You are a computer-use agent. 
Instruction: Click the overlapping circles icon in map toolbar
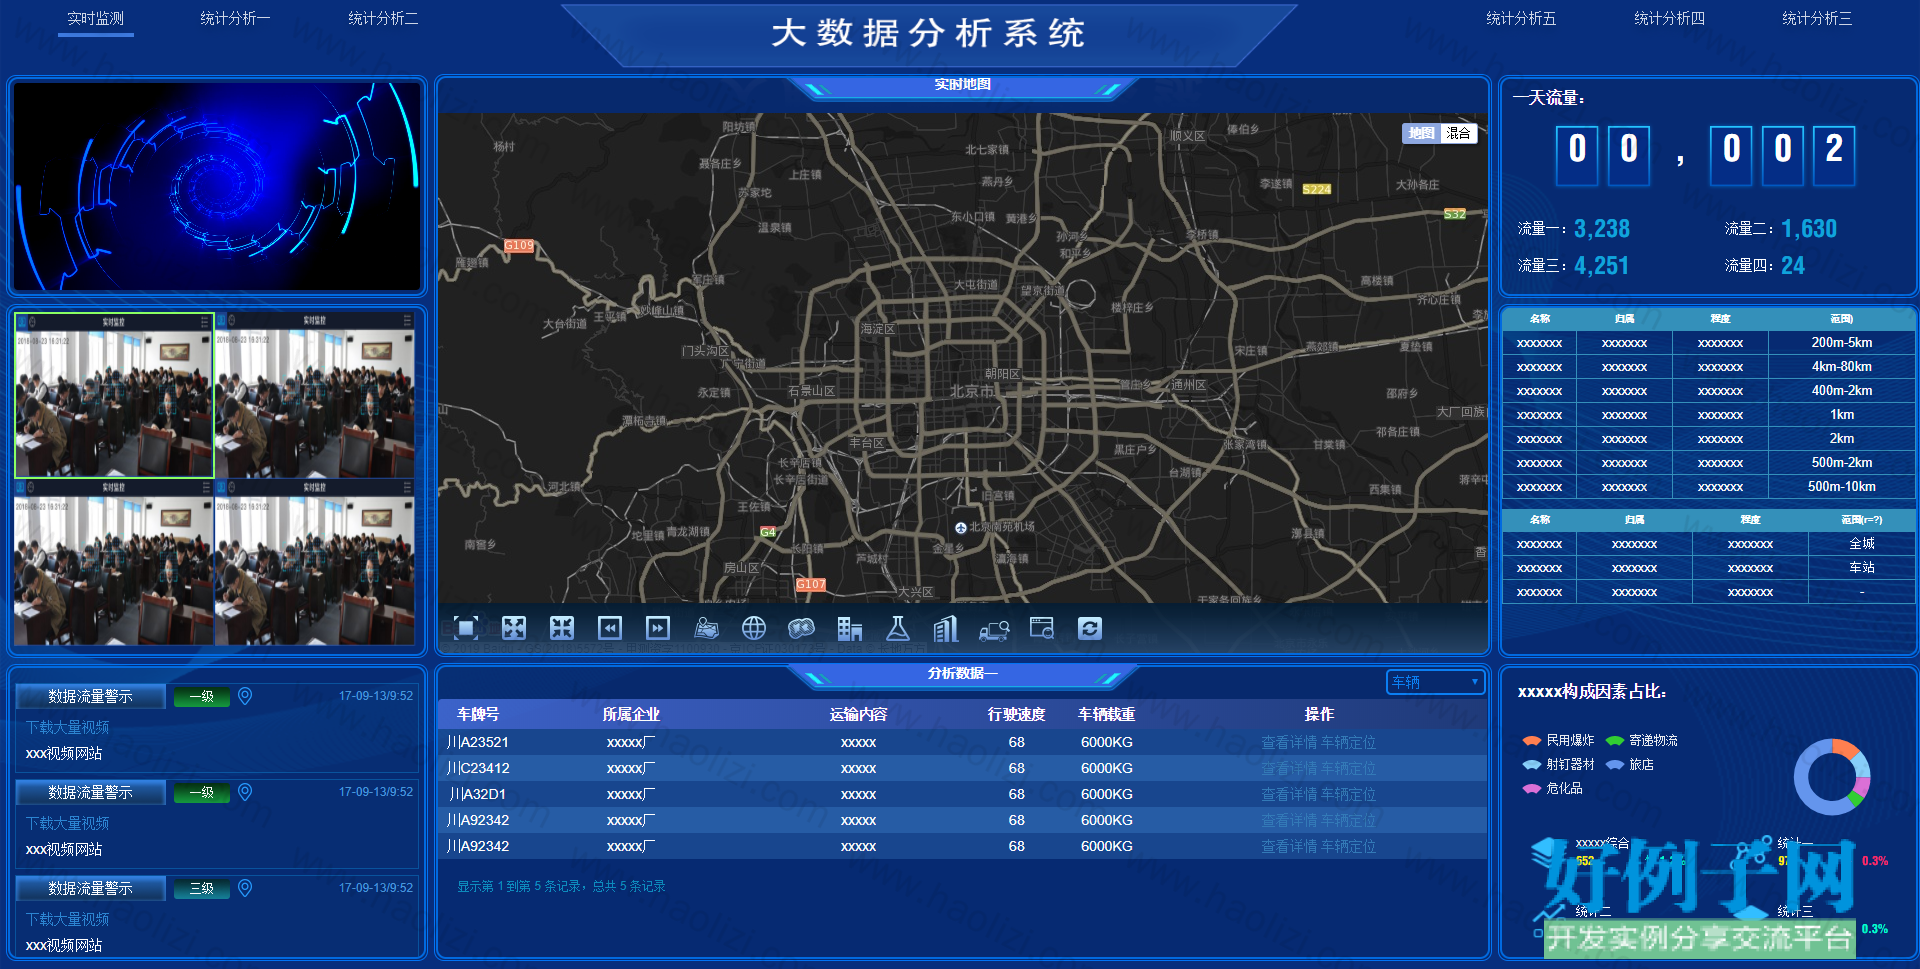(802, 628)
